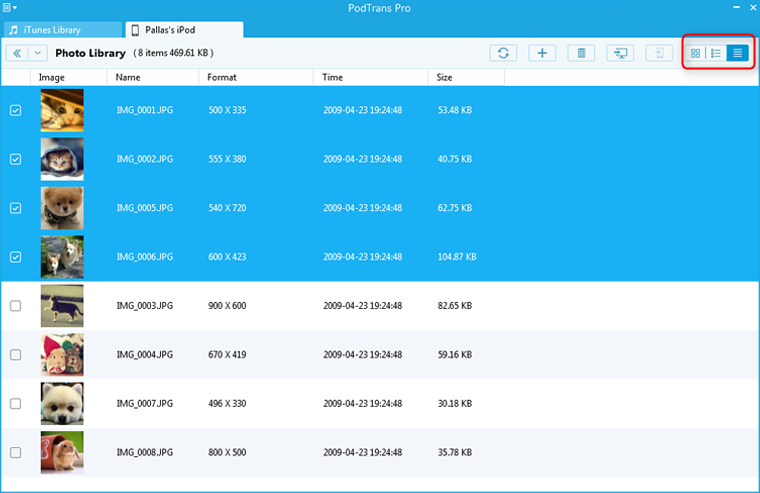This screenshot has width=760, height=493.
Task: Switch to list-with-icons view
Action: click(716, 53)
